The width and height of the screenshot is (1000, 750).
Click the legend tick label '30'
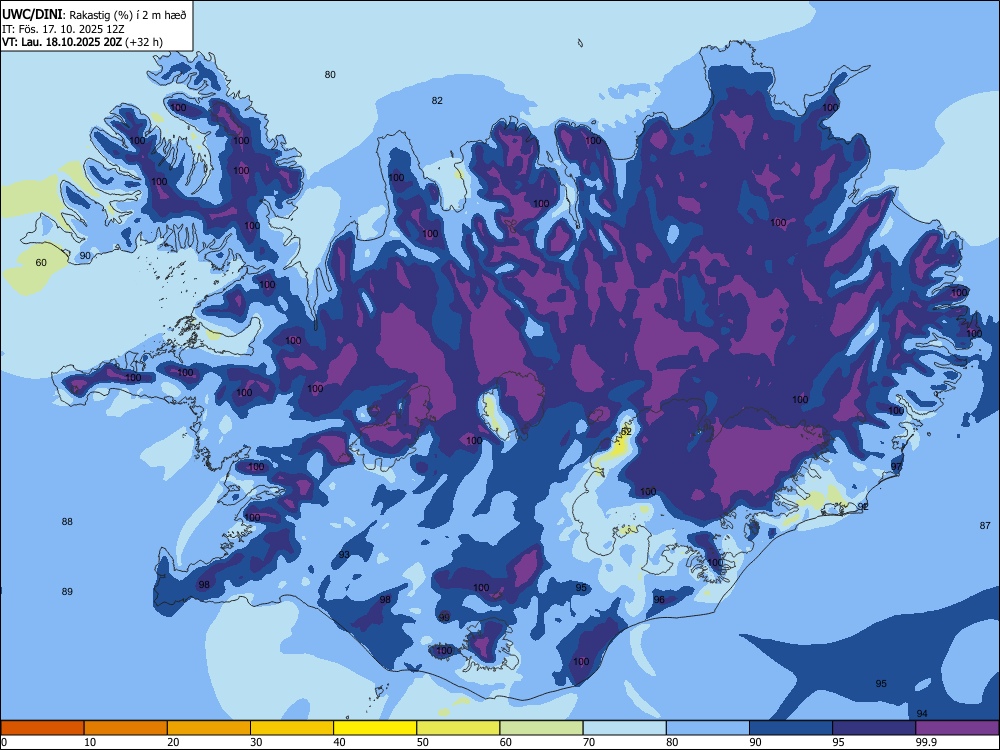[256, 742]
